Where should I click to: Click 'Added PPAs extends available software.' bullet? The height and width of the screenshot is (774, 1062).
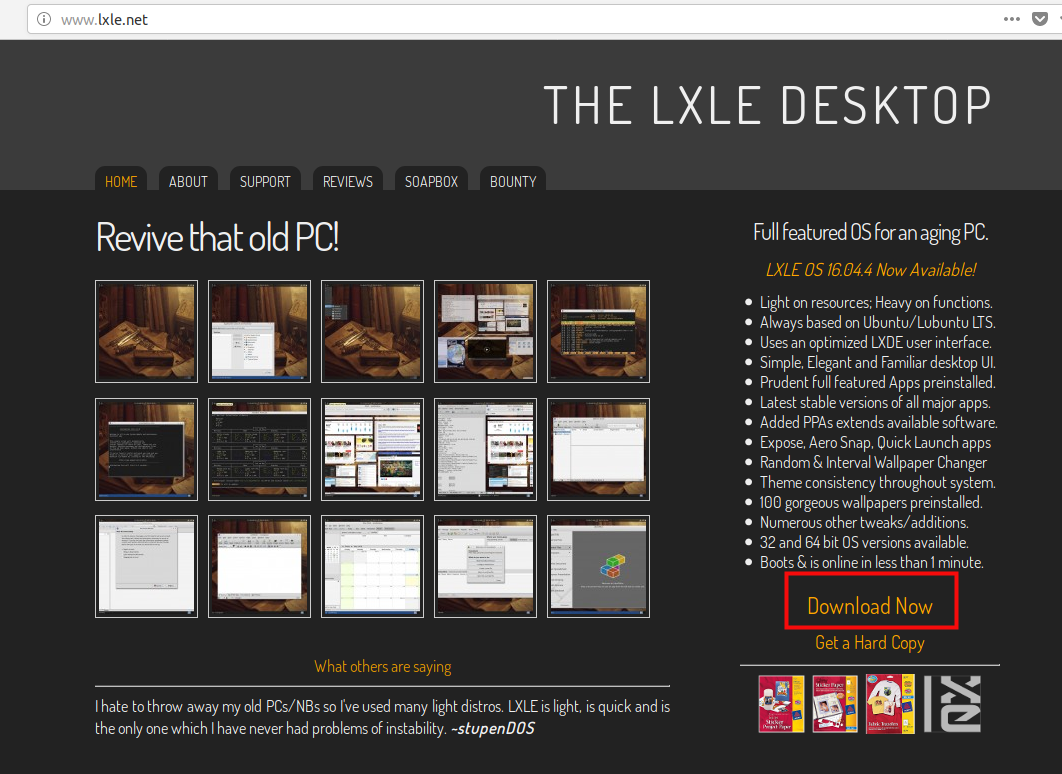point(878,422)
